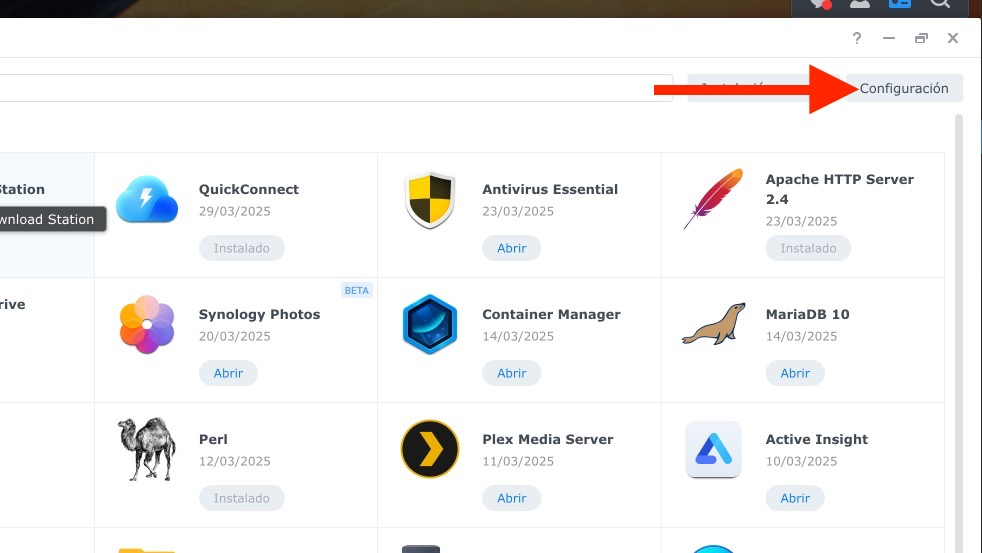
Task: Click Instalado under Apache HTTP Server 2.4
Action: tap(809, 248)
